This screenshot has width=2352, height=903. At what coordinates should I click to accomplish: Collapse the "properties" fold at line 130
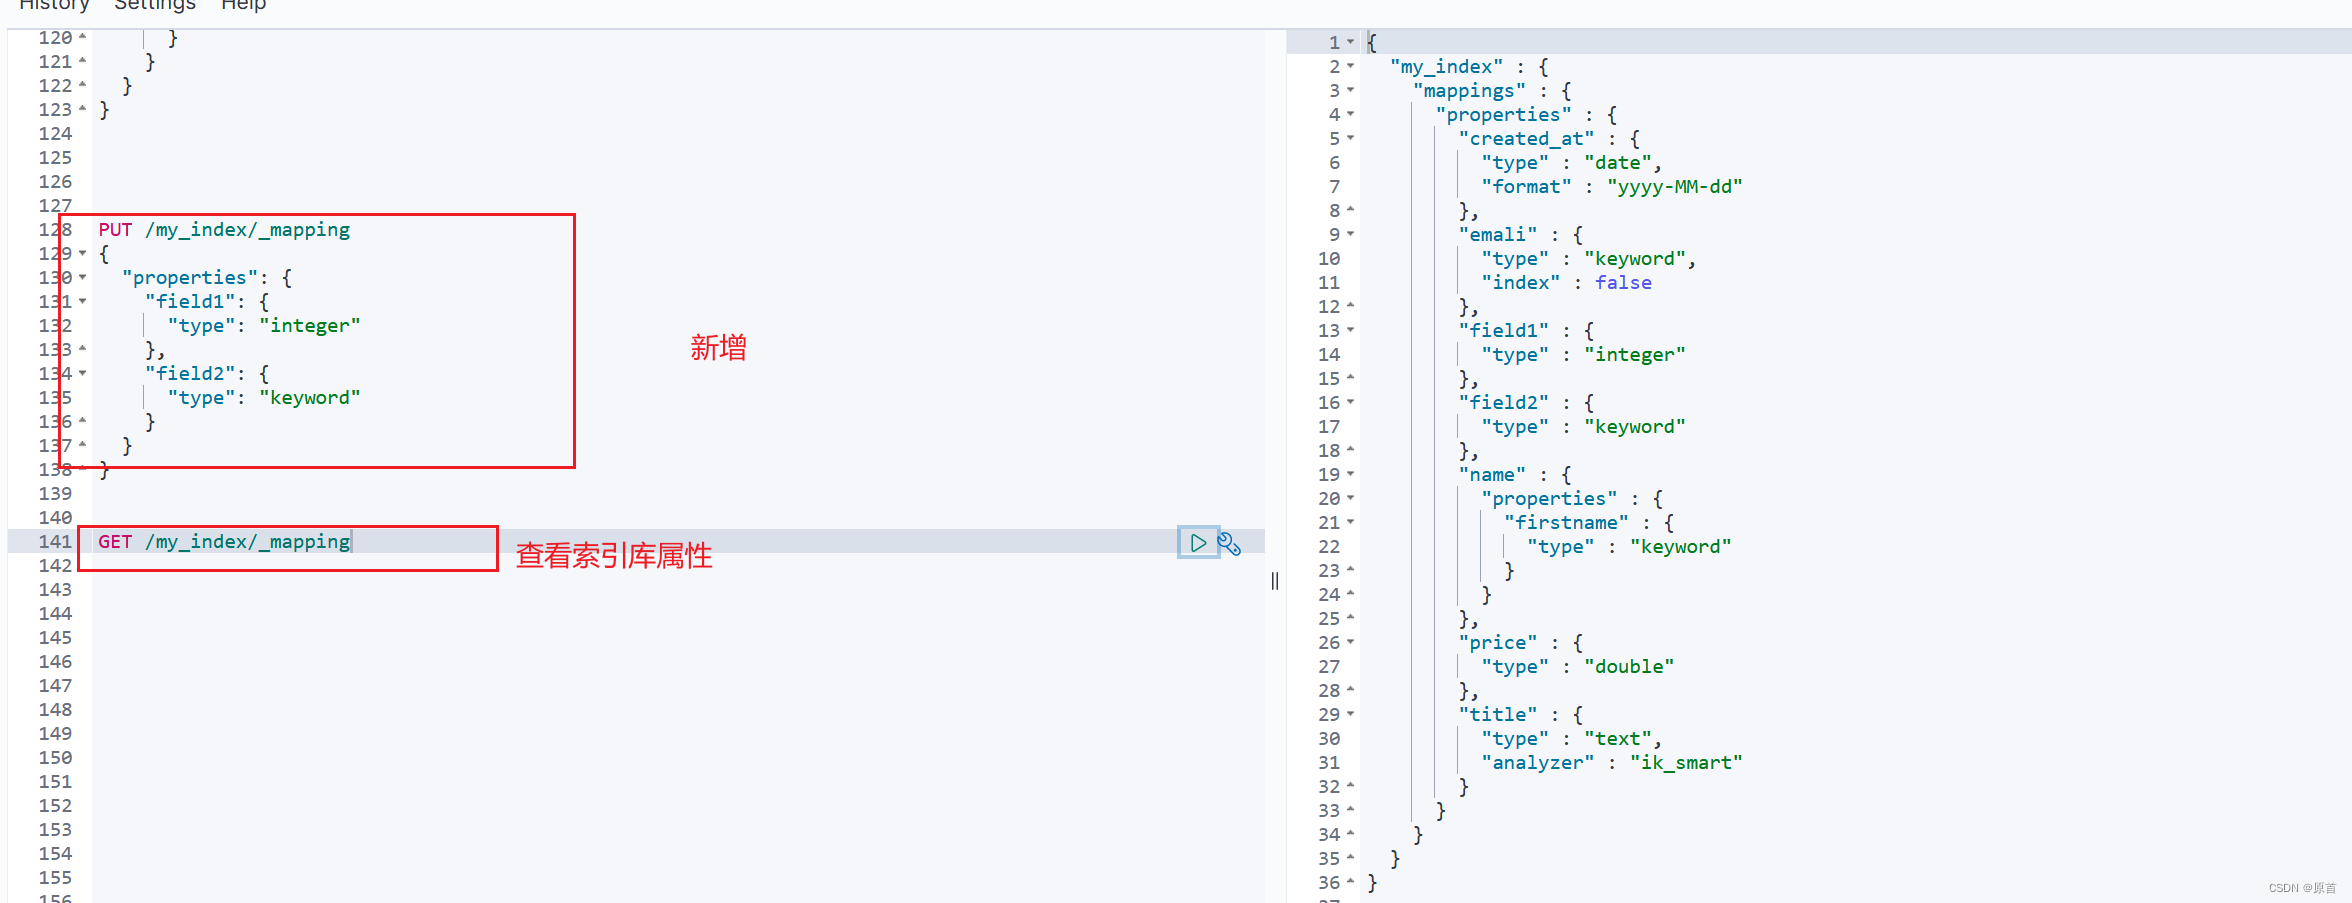pyautogui.click(x=83, y=277)
